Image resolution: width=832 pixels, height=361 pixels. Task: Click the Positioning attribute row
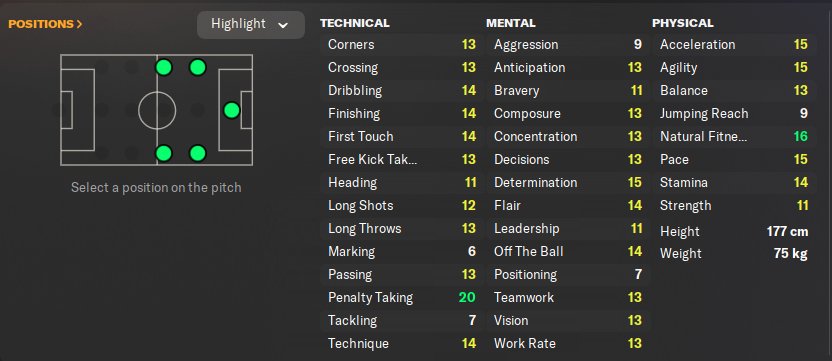coord(567,274)
